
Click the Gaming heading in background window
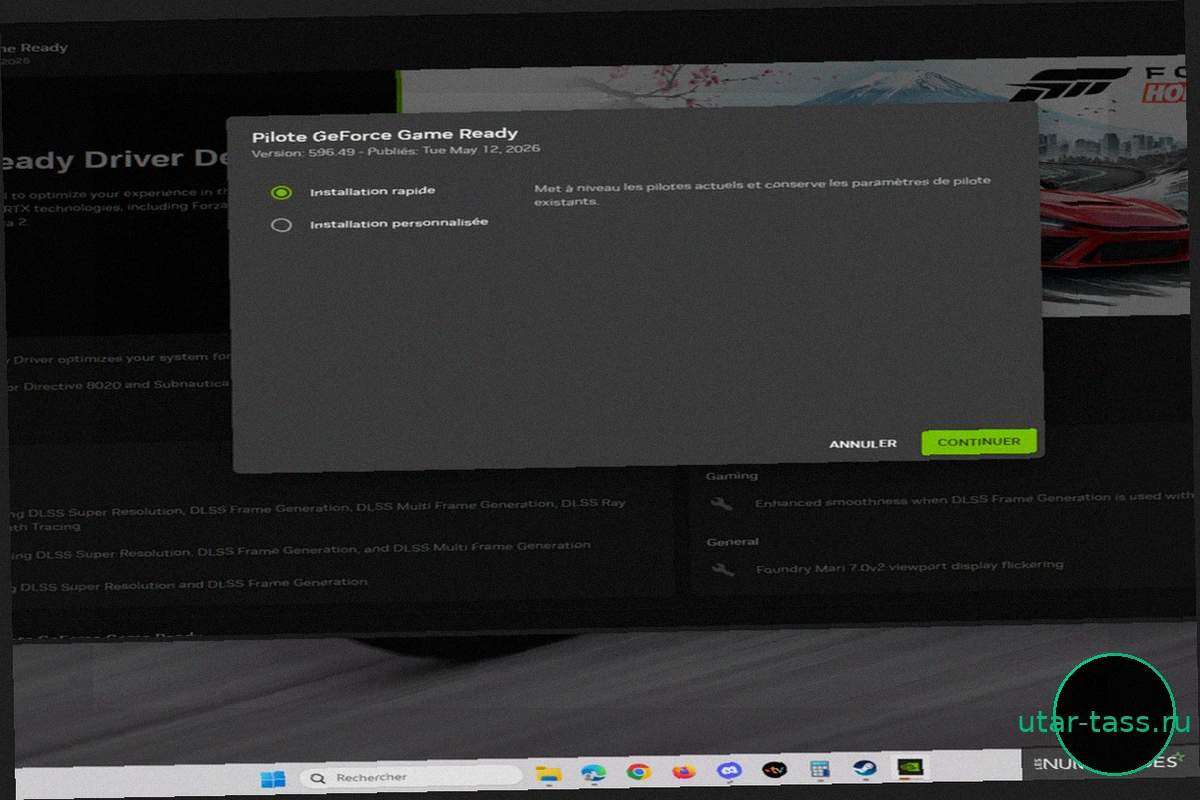(732, 476)
